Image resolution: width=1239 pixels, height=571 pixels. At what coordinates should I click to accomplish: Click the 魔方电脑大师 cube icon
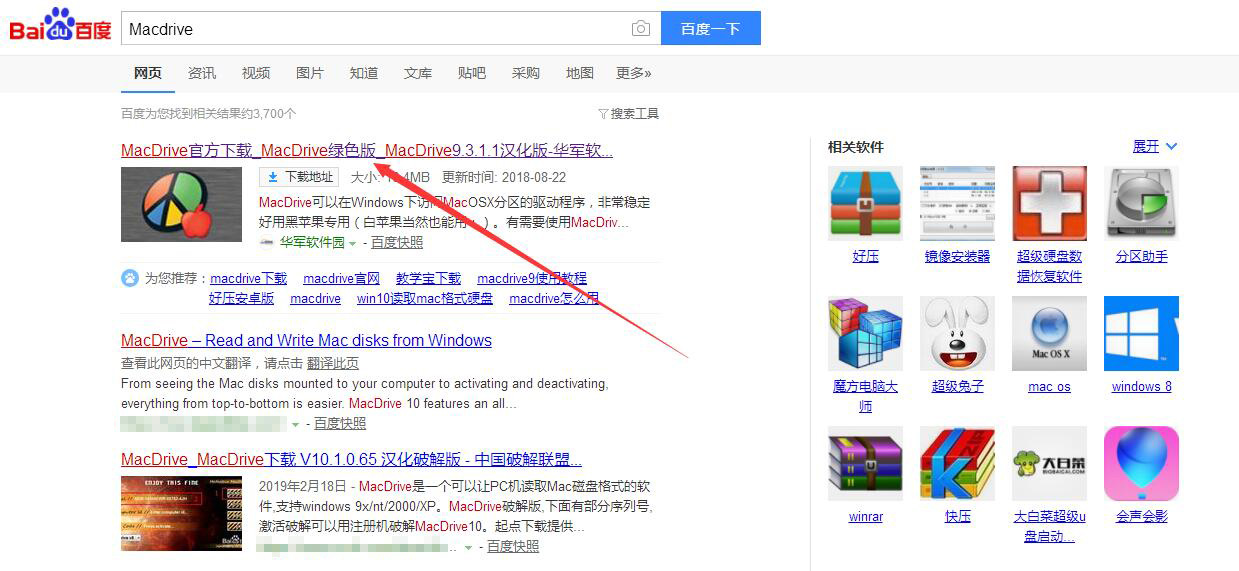[x=865, y=333]
